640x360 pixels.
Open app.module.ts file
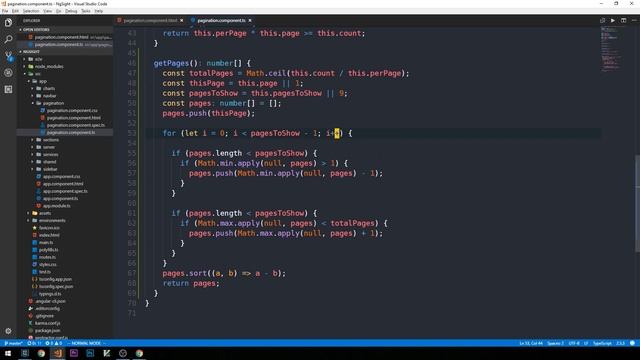click(56, 206)
